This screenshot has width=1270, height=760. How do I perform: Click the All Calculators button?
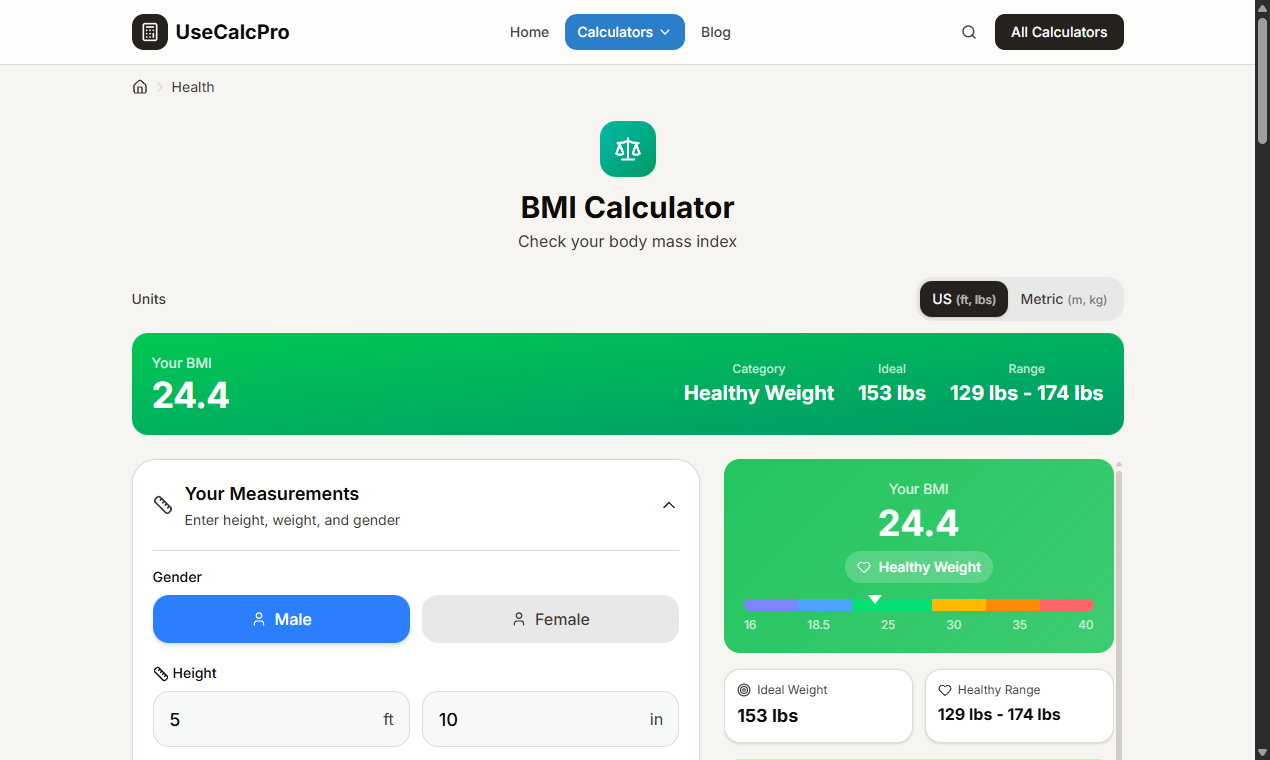[x=1059, y=32]
